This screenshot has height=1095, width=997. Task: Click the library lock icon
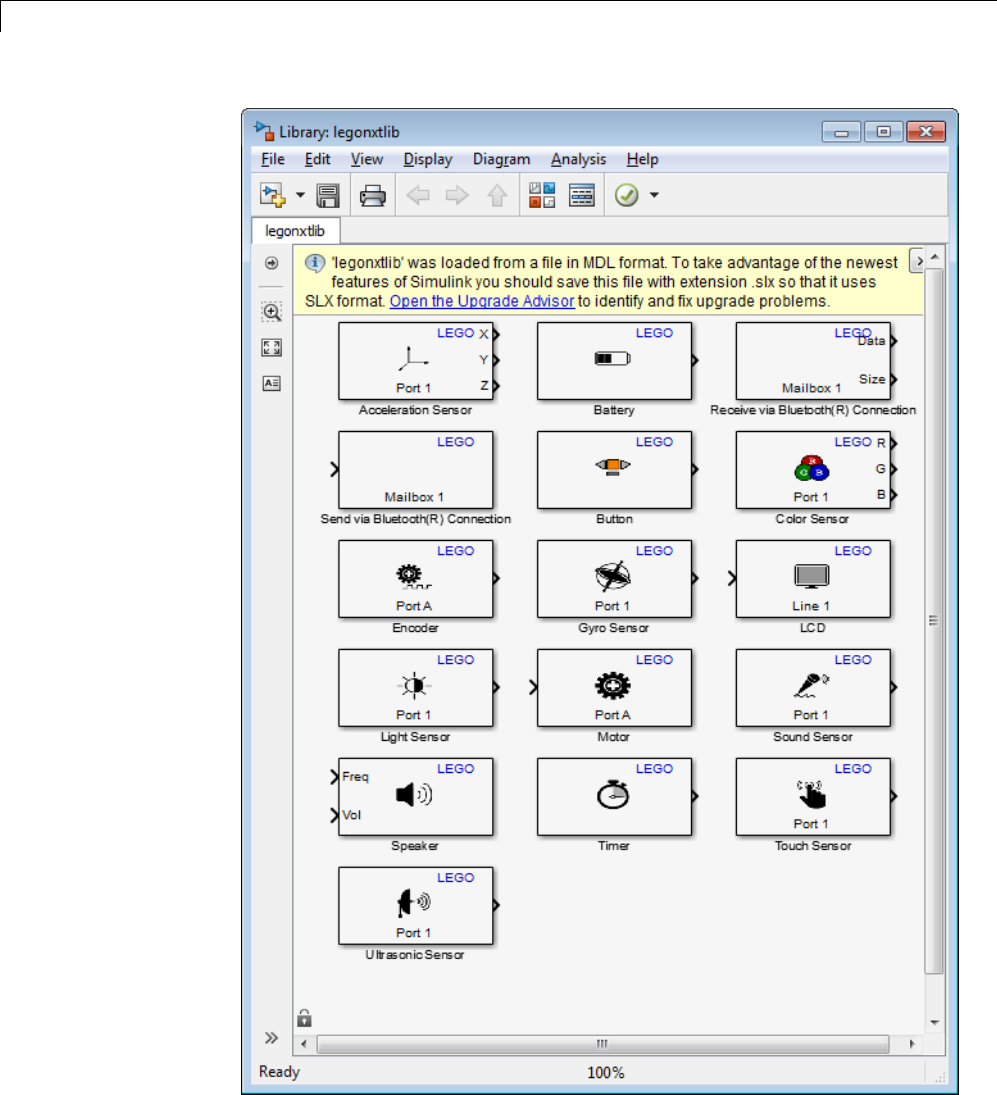coord(304,1018)
